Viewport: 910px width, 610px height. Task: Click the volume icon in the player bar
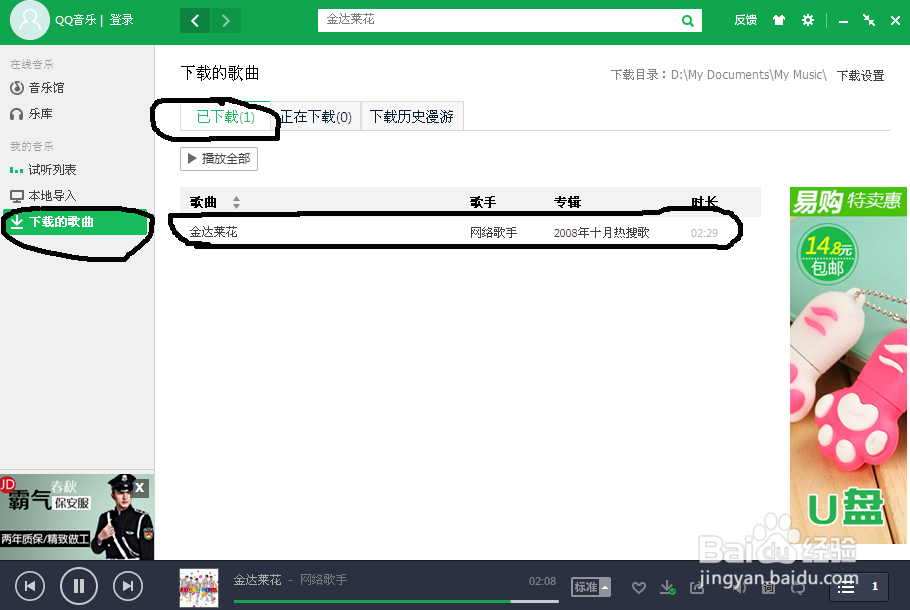tap(737, 588)
